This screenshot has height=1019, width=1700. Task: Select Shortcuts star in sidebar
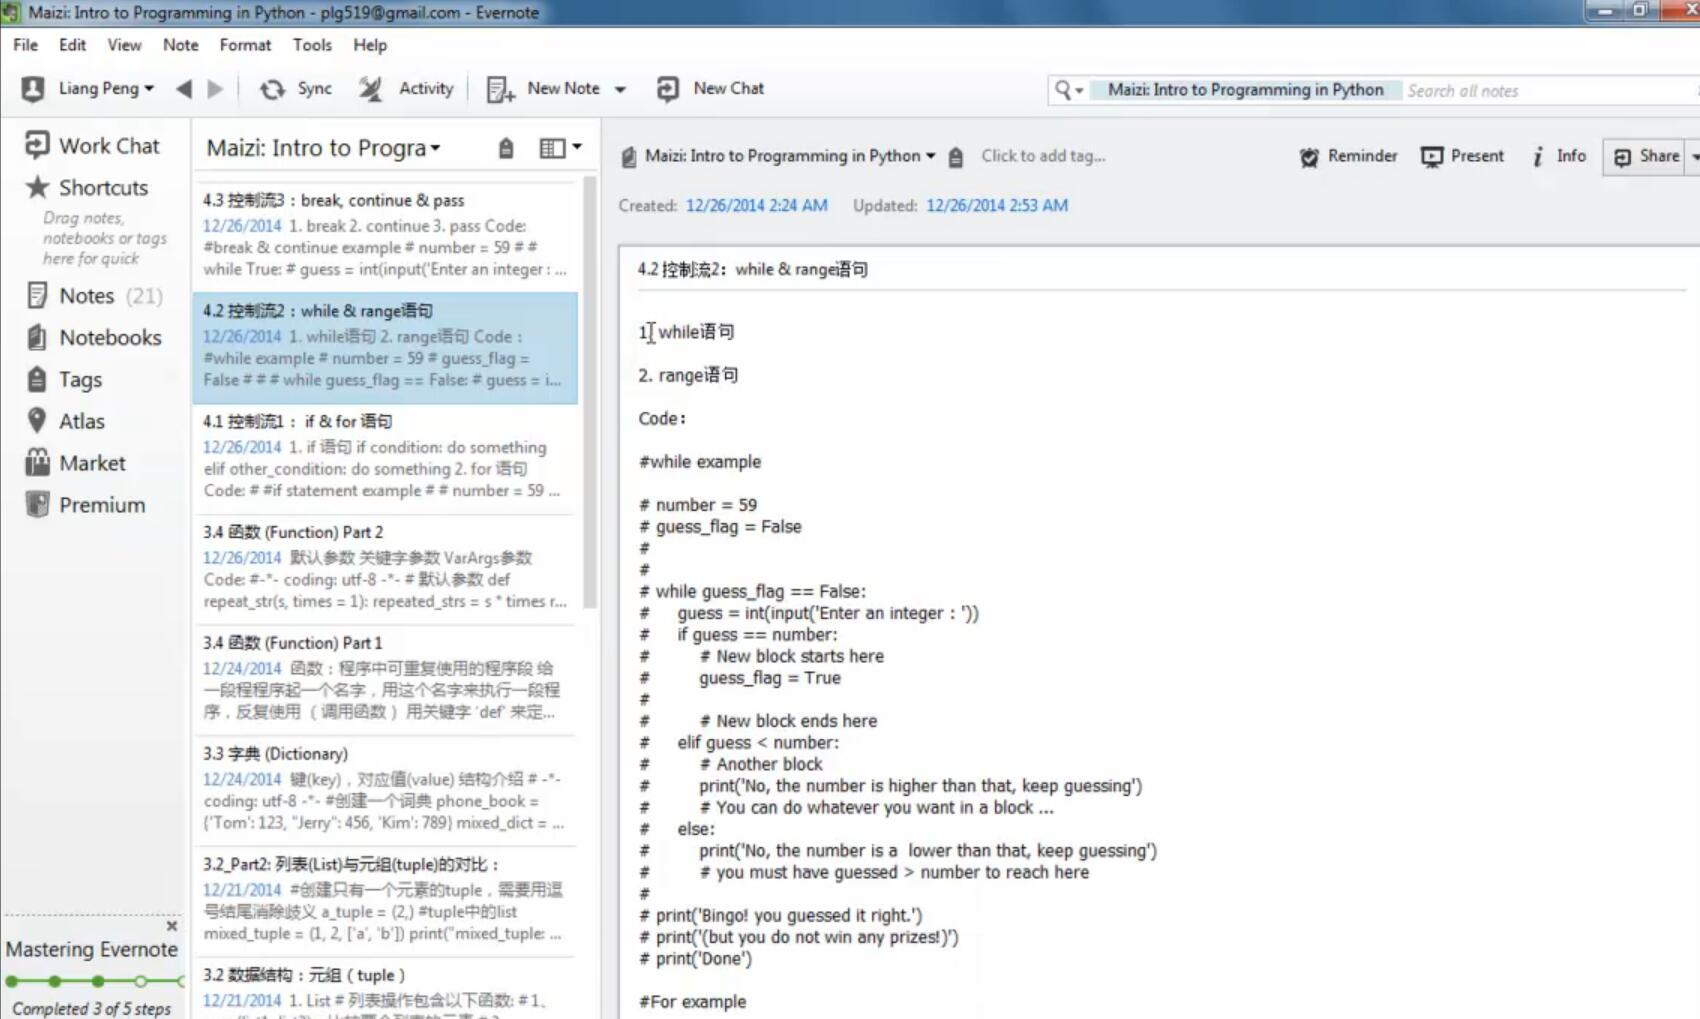tap(87, 188)
